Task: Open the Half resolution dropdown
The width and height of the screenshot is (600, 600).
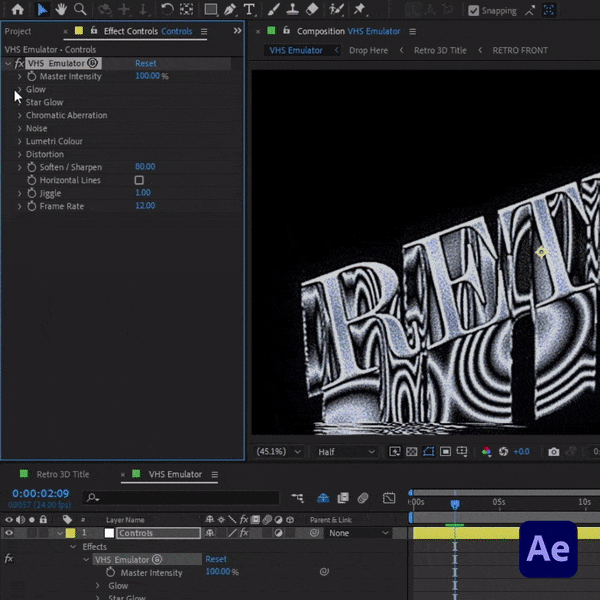Action: [x=345, y=452]
